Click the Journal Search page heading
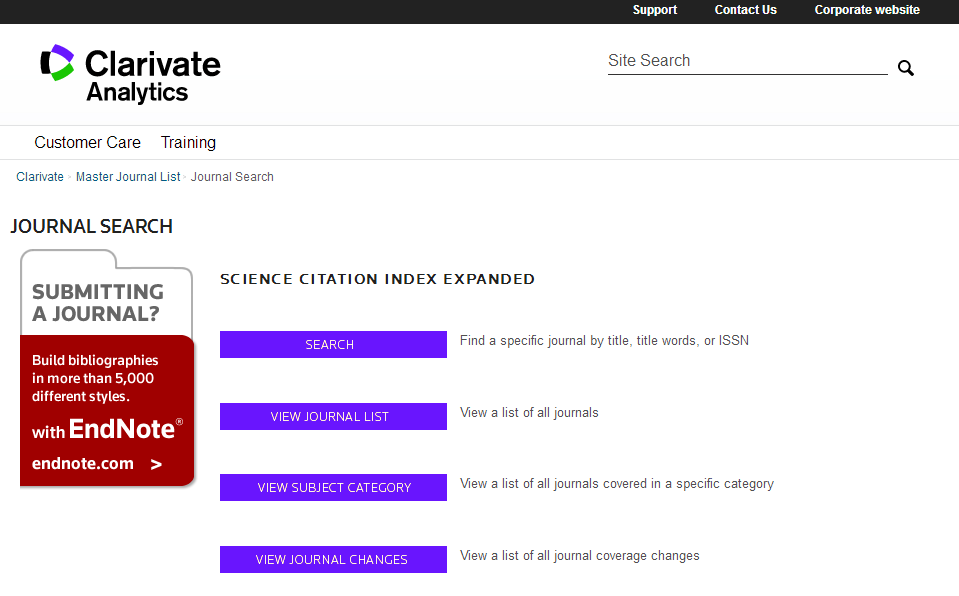Viewport: 959px width, 596px height. [92, 227]
